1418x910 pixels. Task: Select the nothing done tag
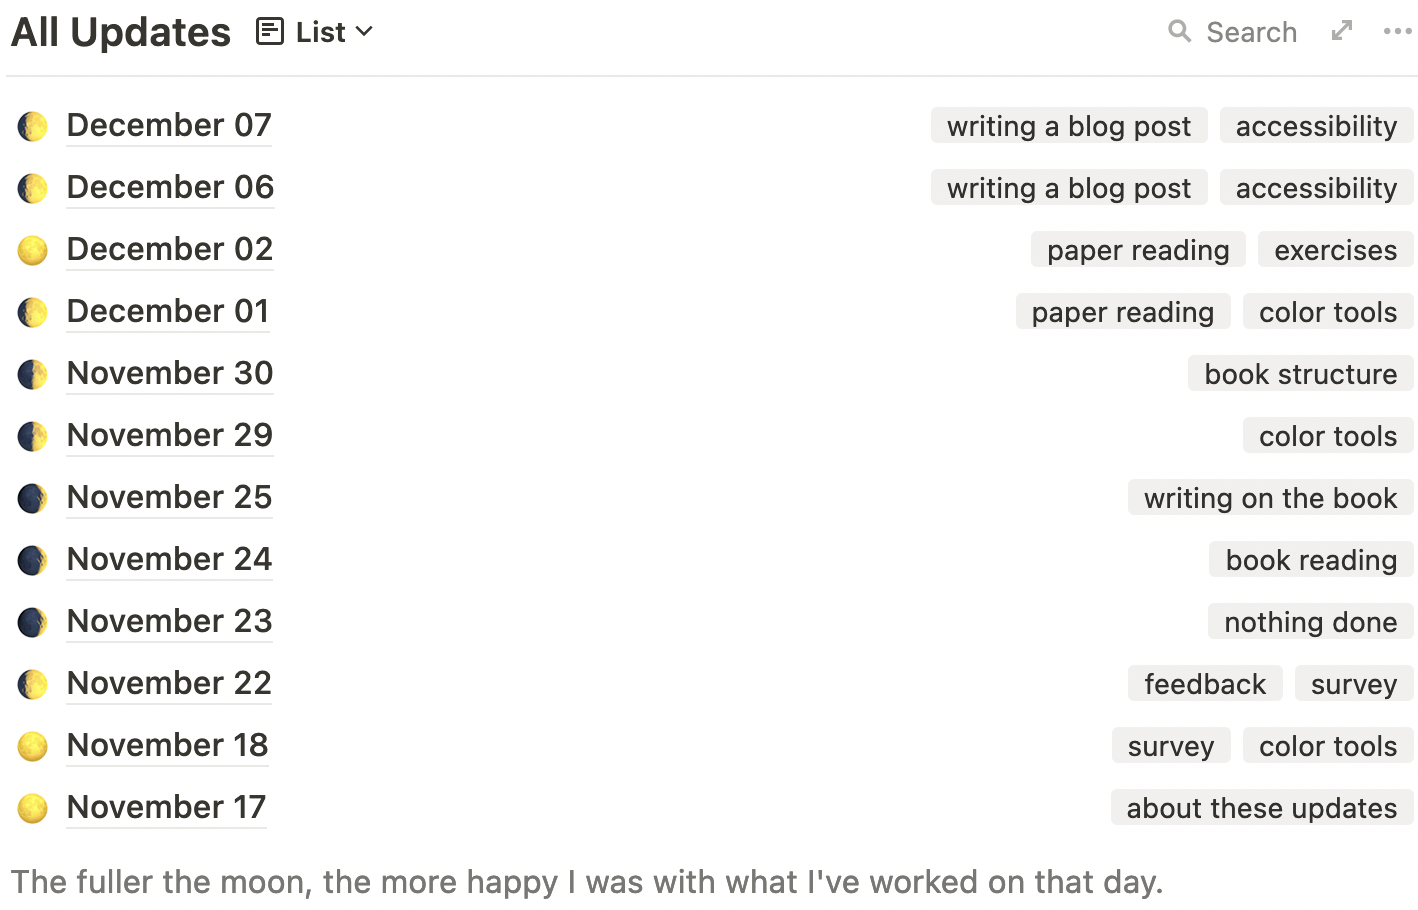click(x=1310, y=622)
